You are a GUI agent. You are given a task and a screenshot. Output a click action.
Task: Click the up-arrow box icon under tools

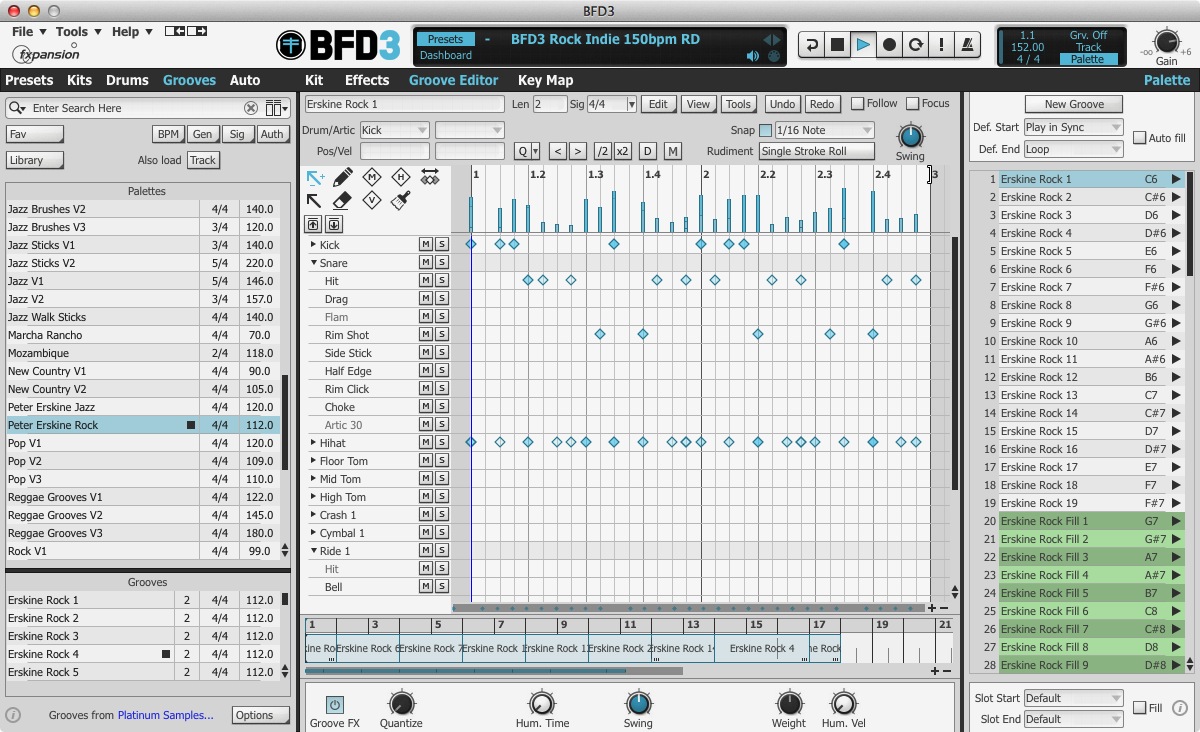coord(314,224)
